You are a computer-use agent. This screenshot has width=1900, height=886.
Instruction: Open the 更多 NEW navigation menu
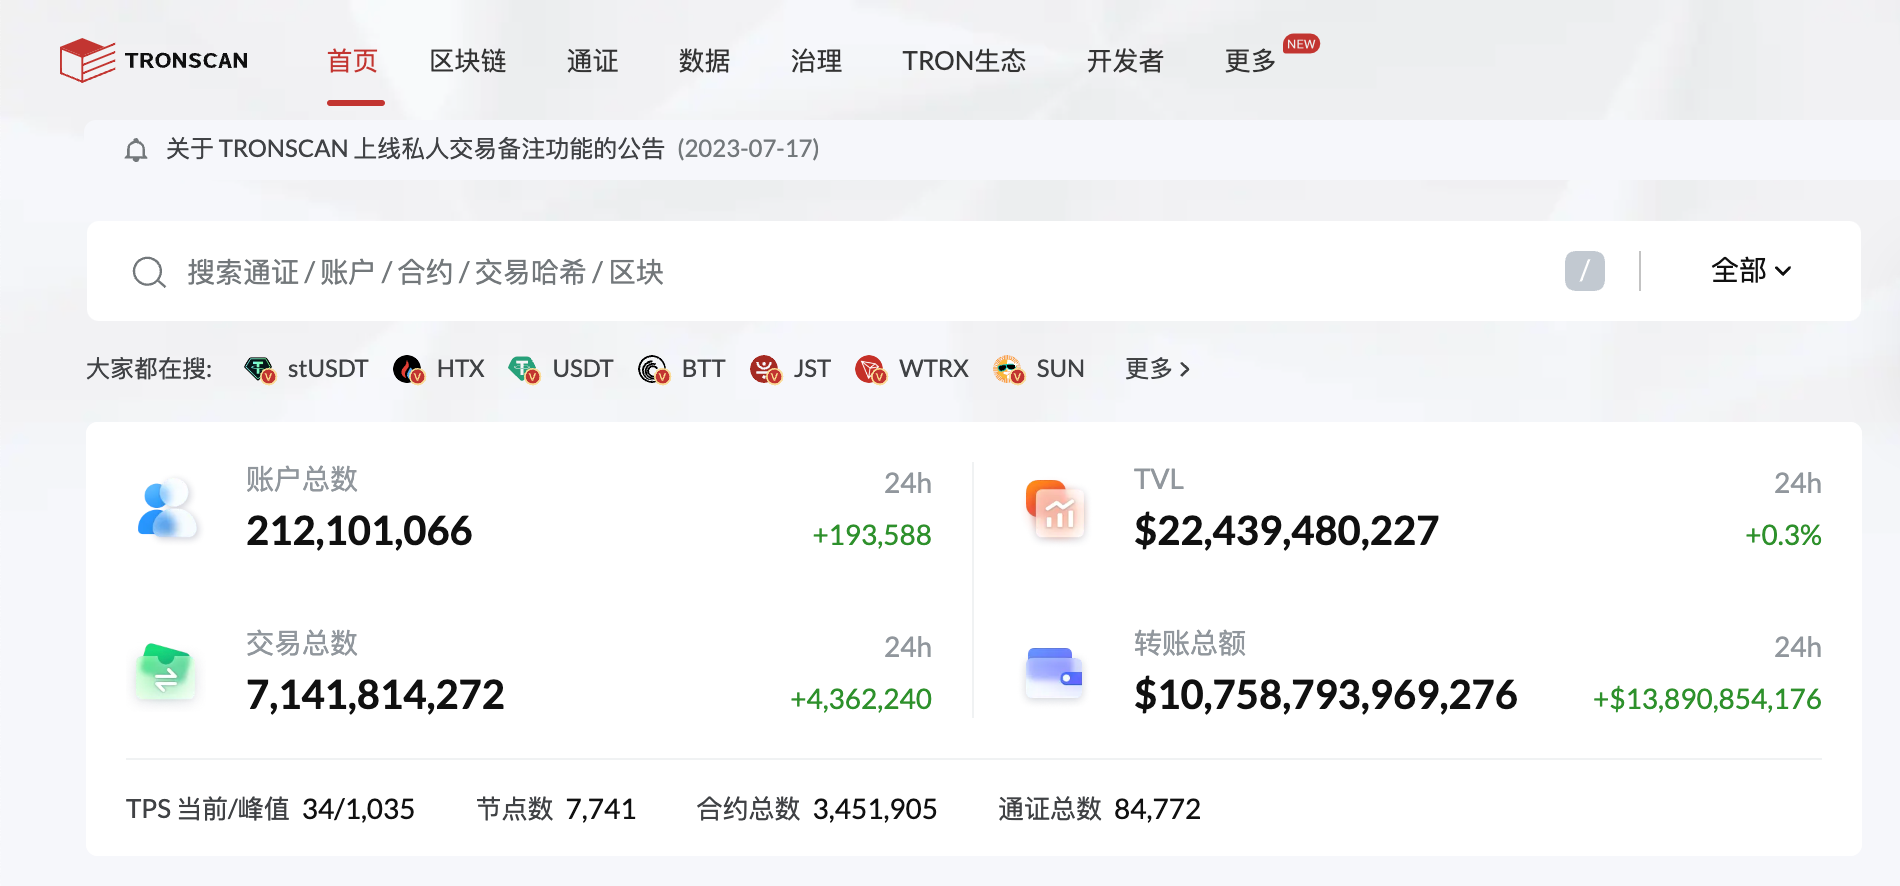(x=1250, y=61)
